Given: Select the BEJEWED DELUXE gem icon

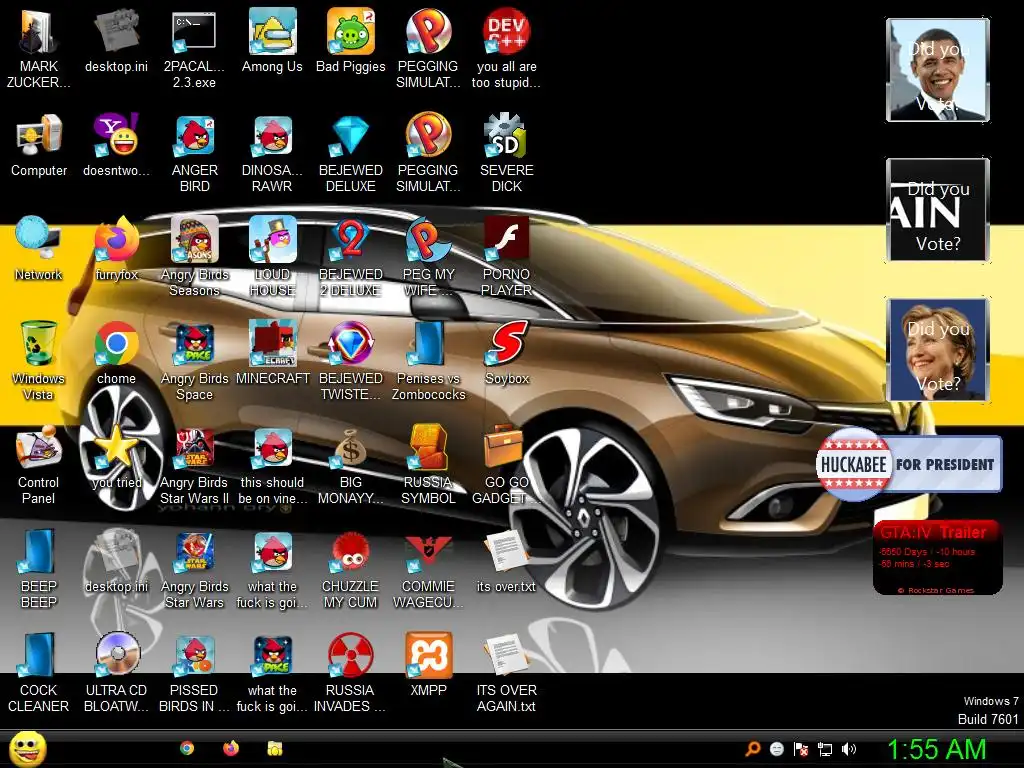Looking at the screenshot, I should (x=351, y=136).
